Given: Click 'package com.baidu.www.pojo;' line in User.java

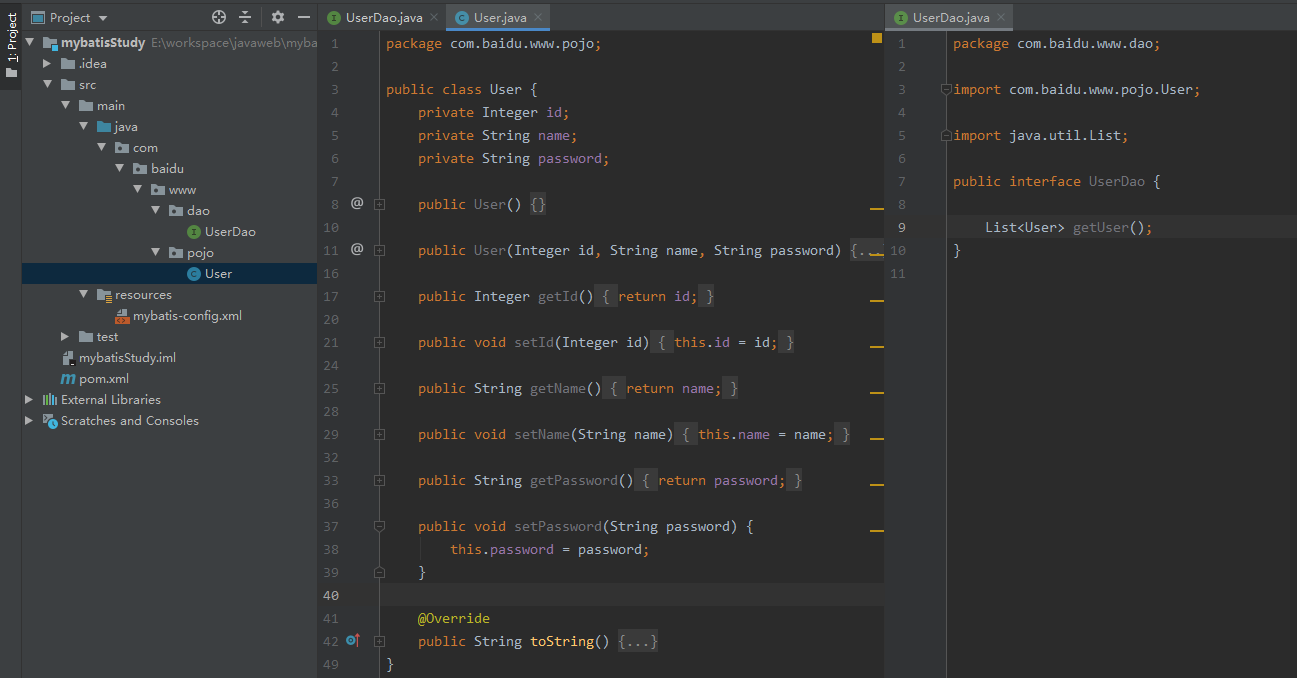Looking at the screenshot, I should pyautogui.click(x=493, y=43).
